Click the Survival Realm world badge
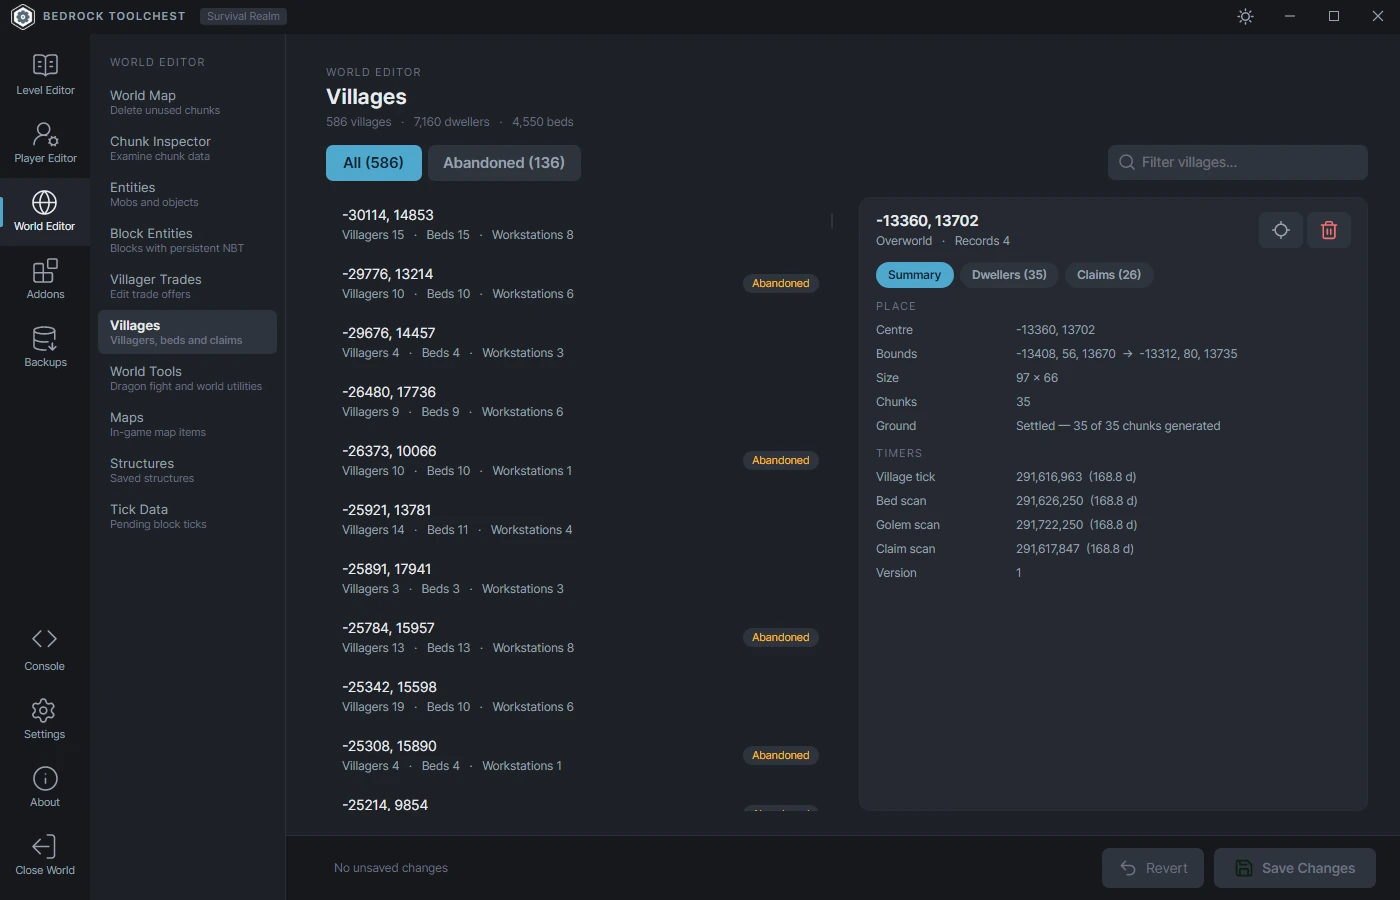The image size is (1400, 900). pos(243,16)
